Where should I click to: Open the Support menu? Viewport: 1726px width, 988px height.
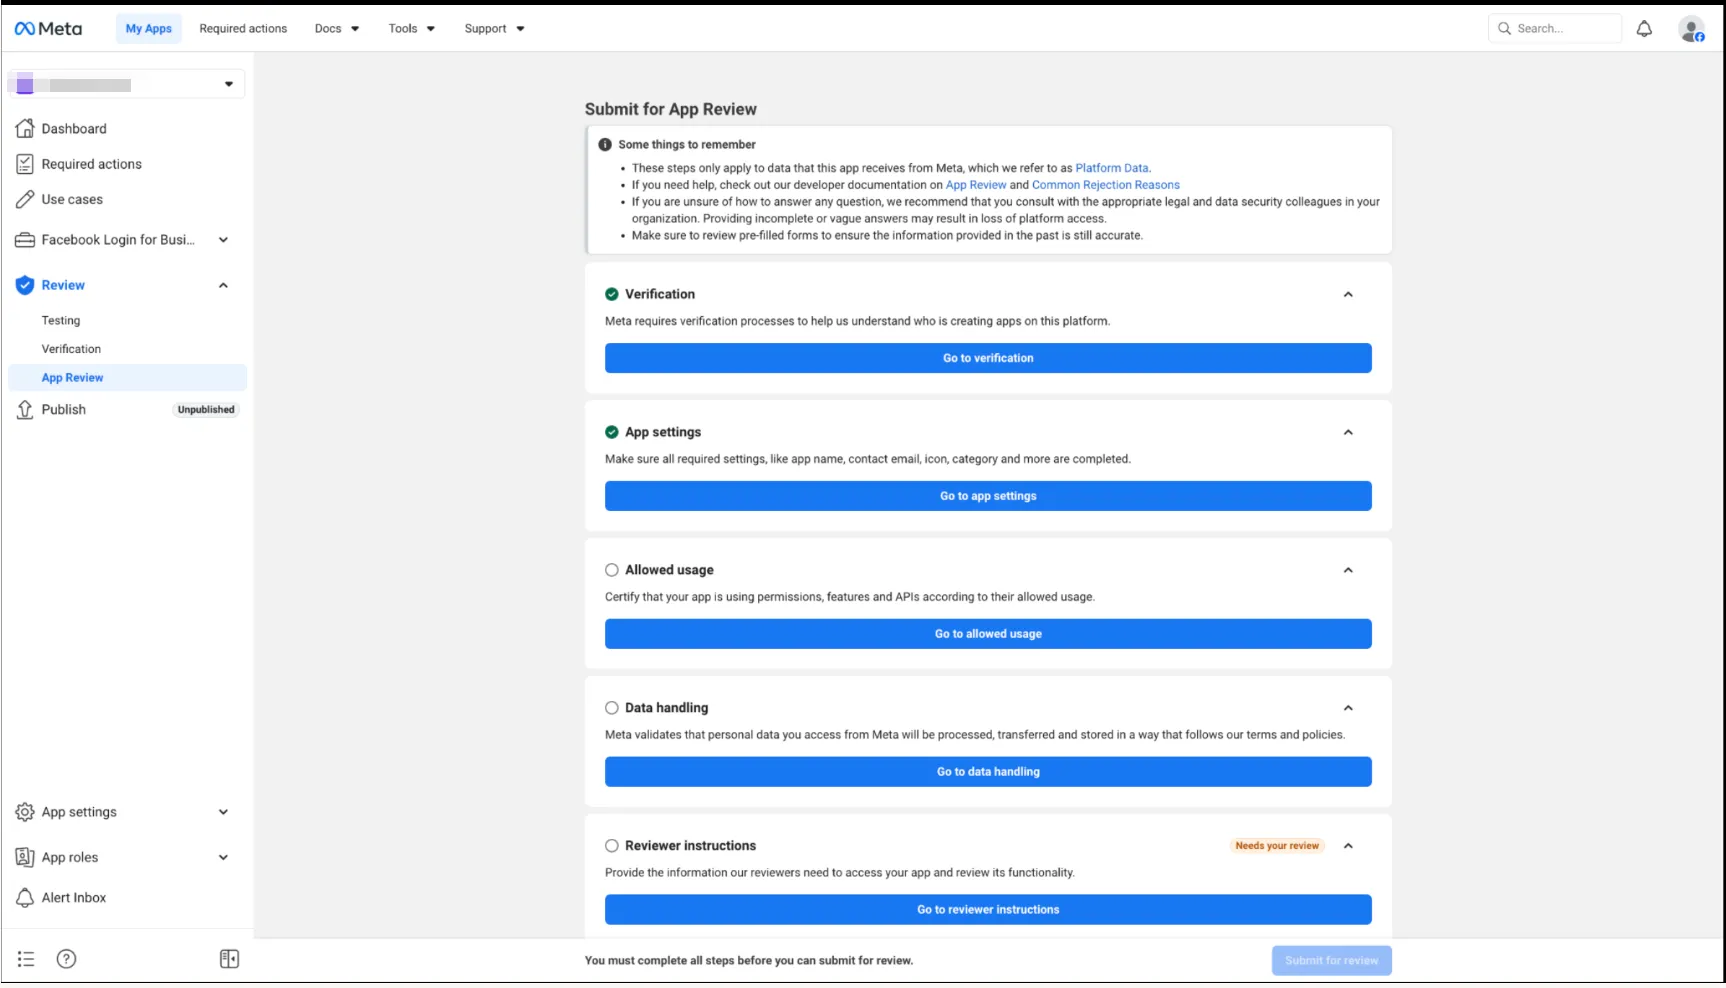pos(494,29)
